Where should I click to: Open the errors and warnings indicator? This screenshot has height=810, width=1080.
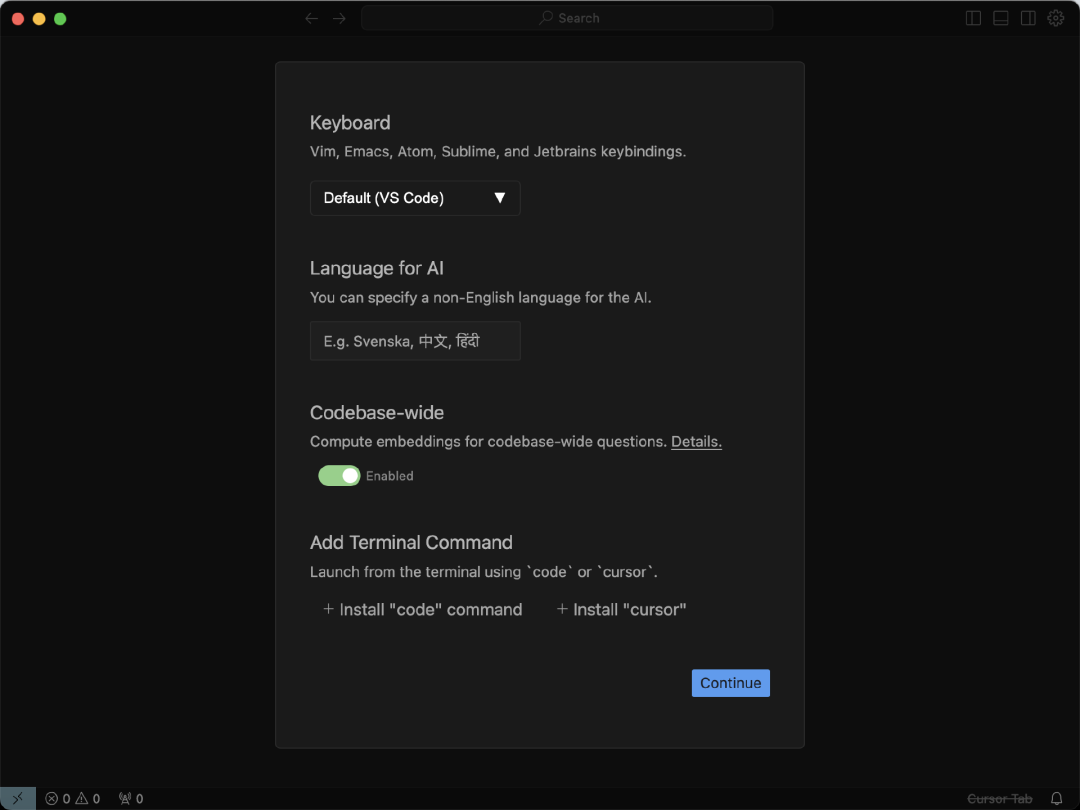73,798
